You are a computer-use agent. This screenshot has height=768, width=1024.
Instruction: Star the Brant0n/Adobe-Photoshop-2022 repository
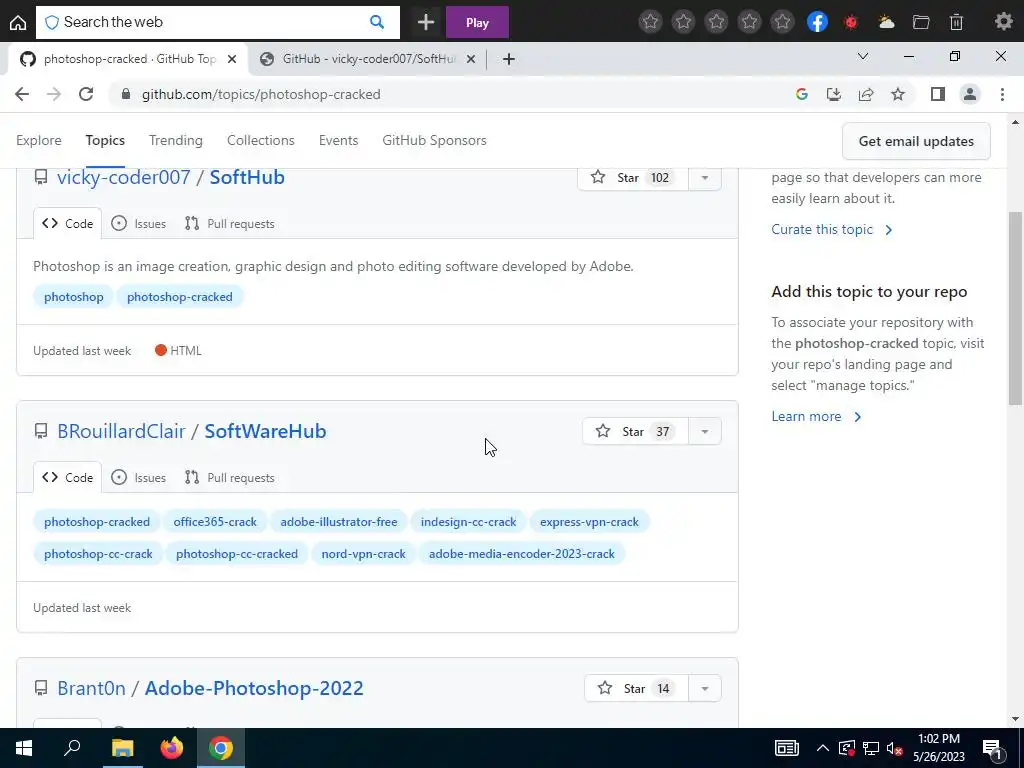tap(637, 688)
